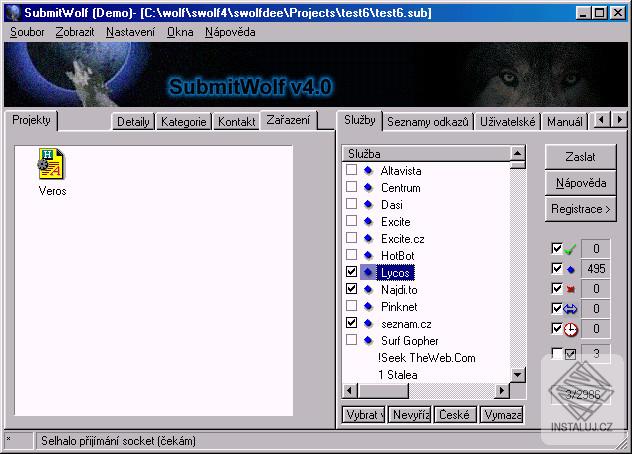The width and height of the screenshot is (632, 454).
Task: Open the Okna menu
Action: tap(180, 32)
